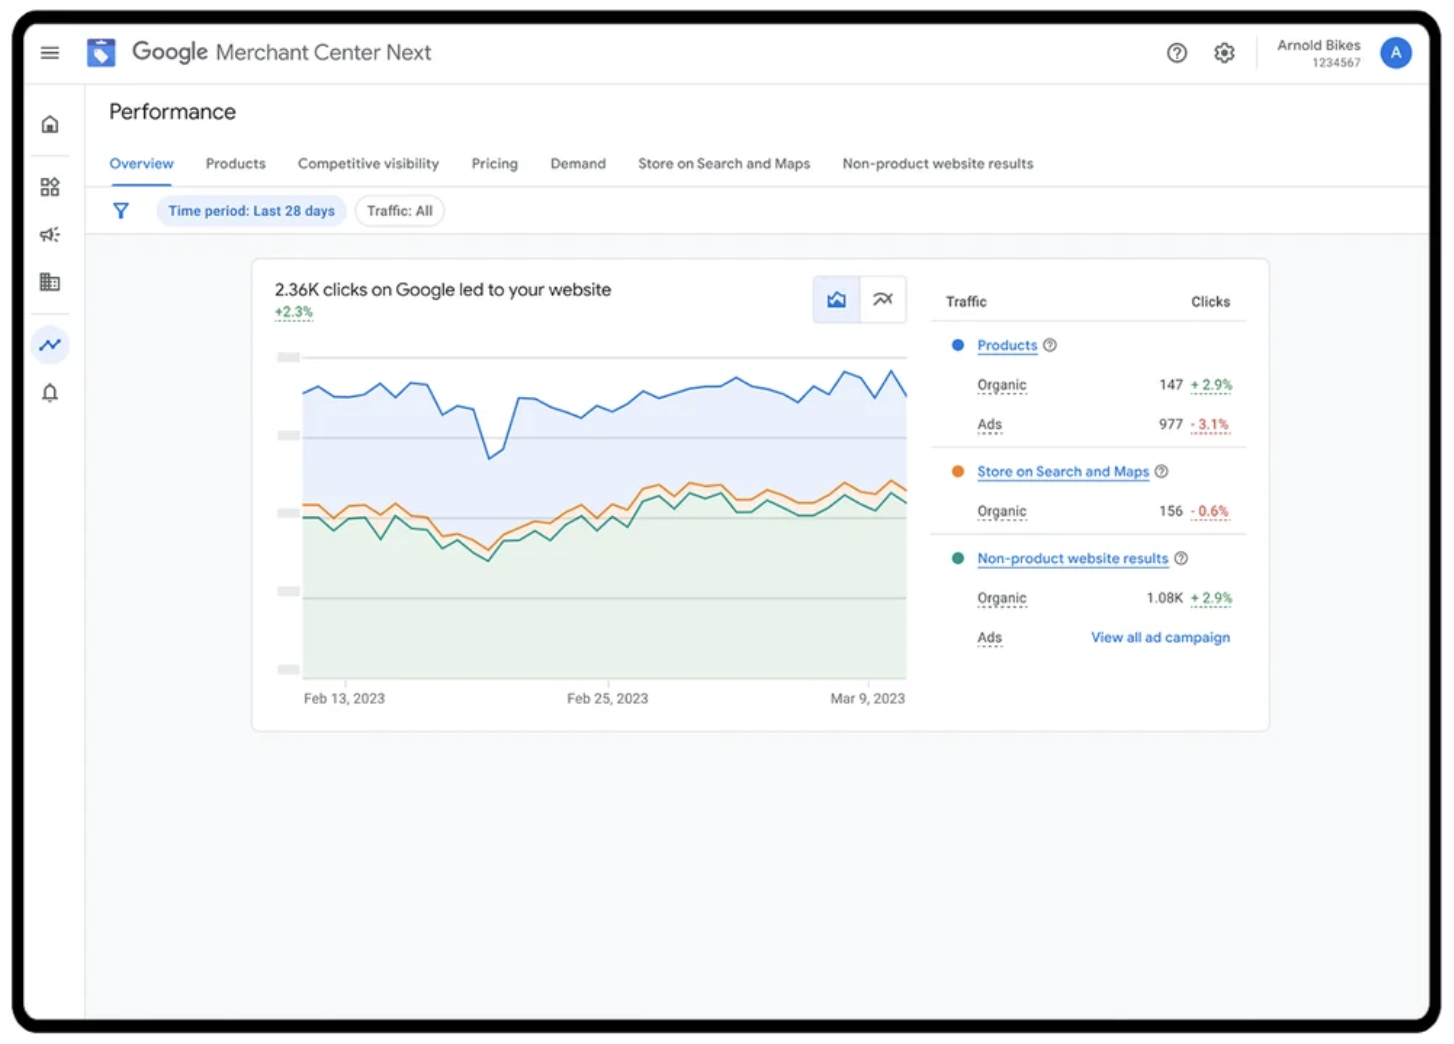The image size is (1454, 1044).
Task: Open help via the question mark icon
Action: click(1177, 53)
